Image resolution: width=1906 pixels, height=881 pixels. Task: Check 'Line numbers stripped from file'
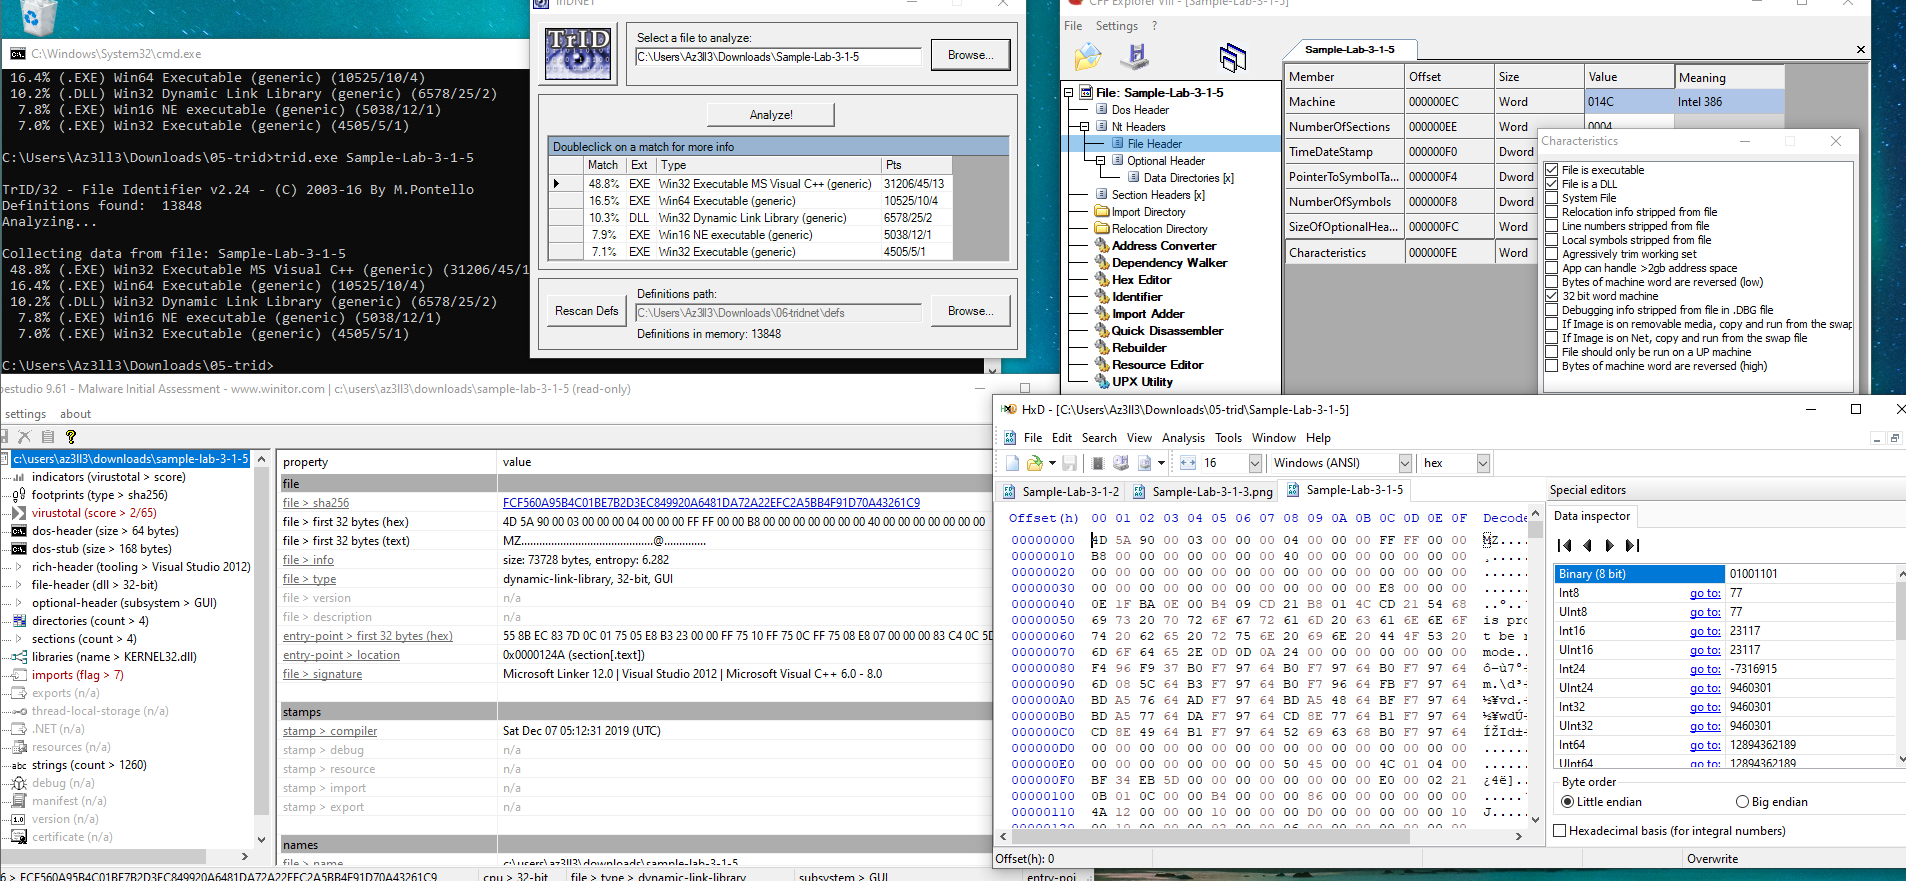click(1552, 226)
